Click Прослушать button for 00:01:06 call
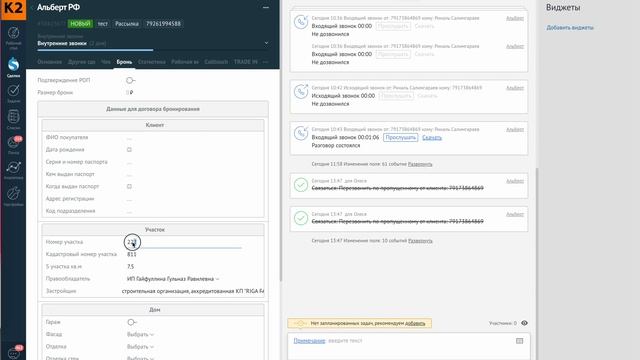Screen dimensions: 640x360 click(400, 138)
